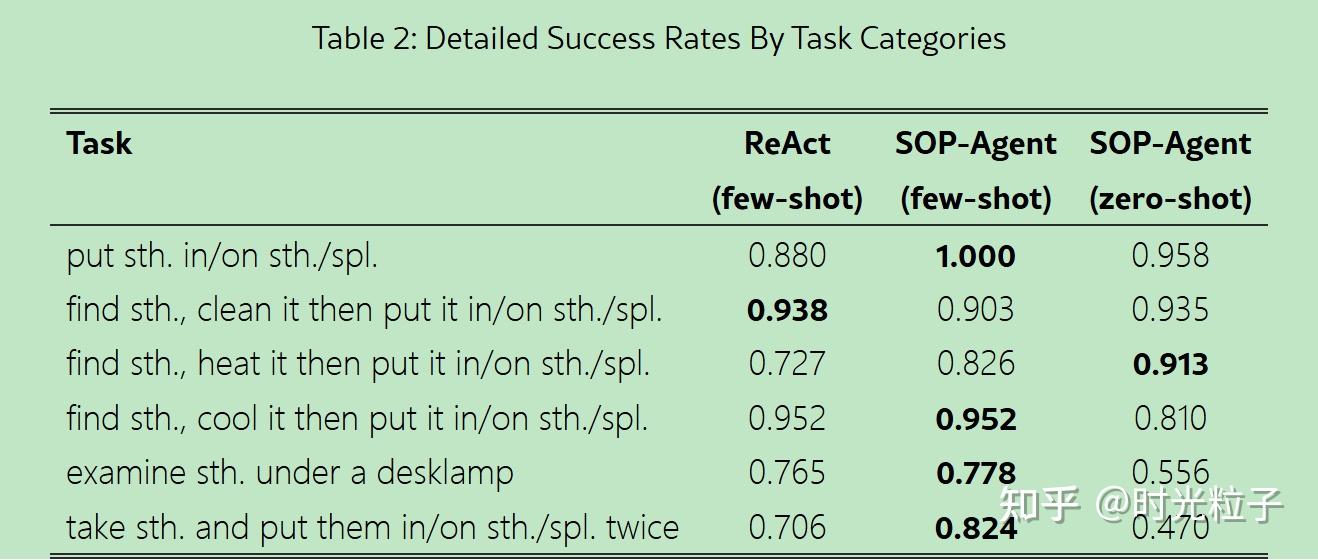The height and width of the screenshot is (560, 1318).
Task: Select the "put sth. in/on sth./spl." row label
Action: point(222,256)
